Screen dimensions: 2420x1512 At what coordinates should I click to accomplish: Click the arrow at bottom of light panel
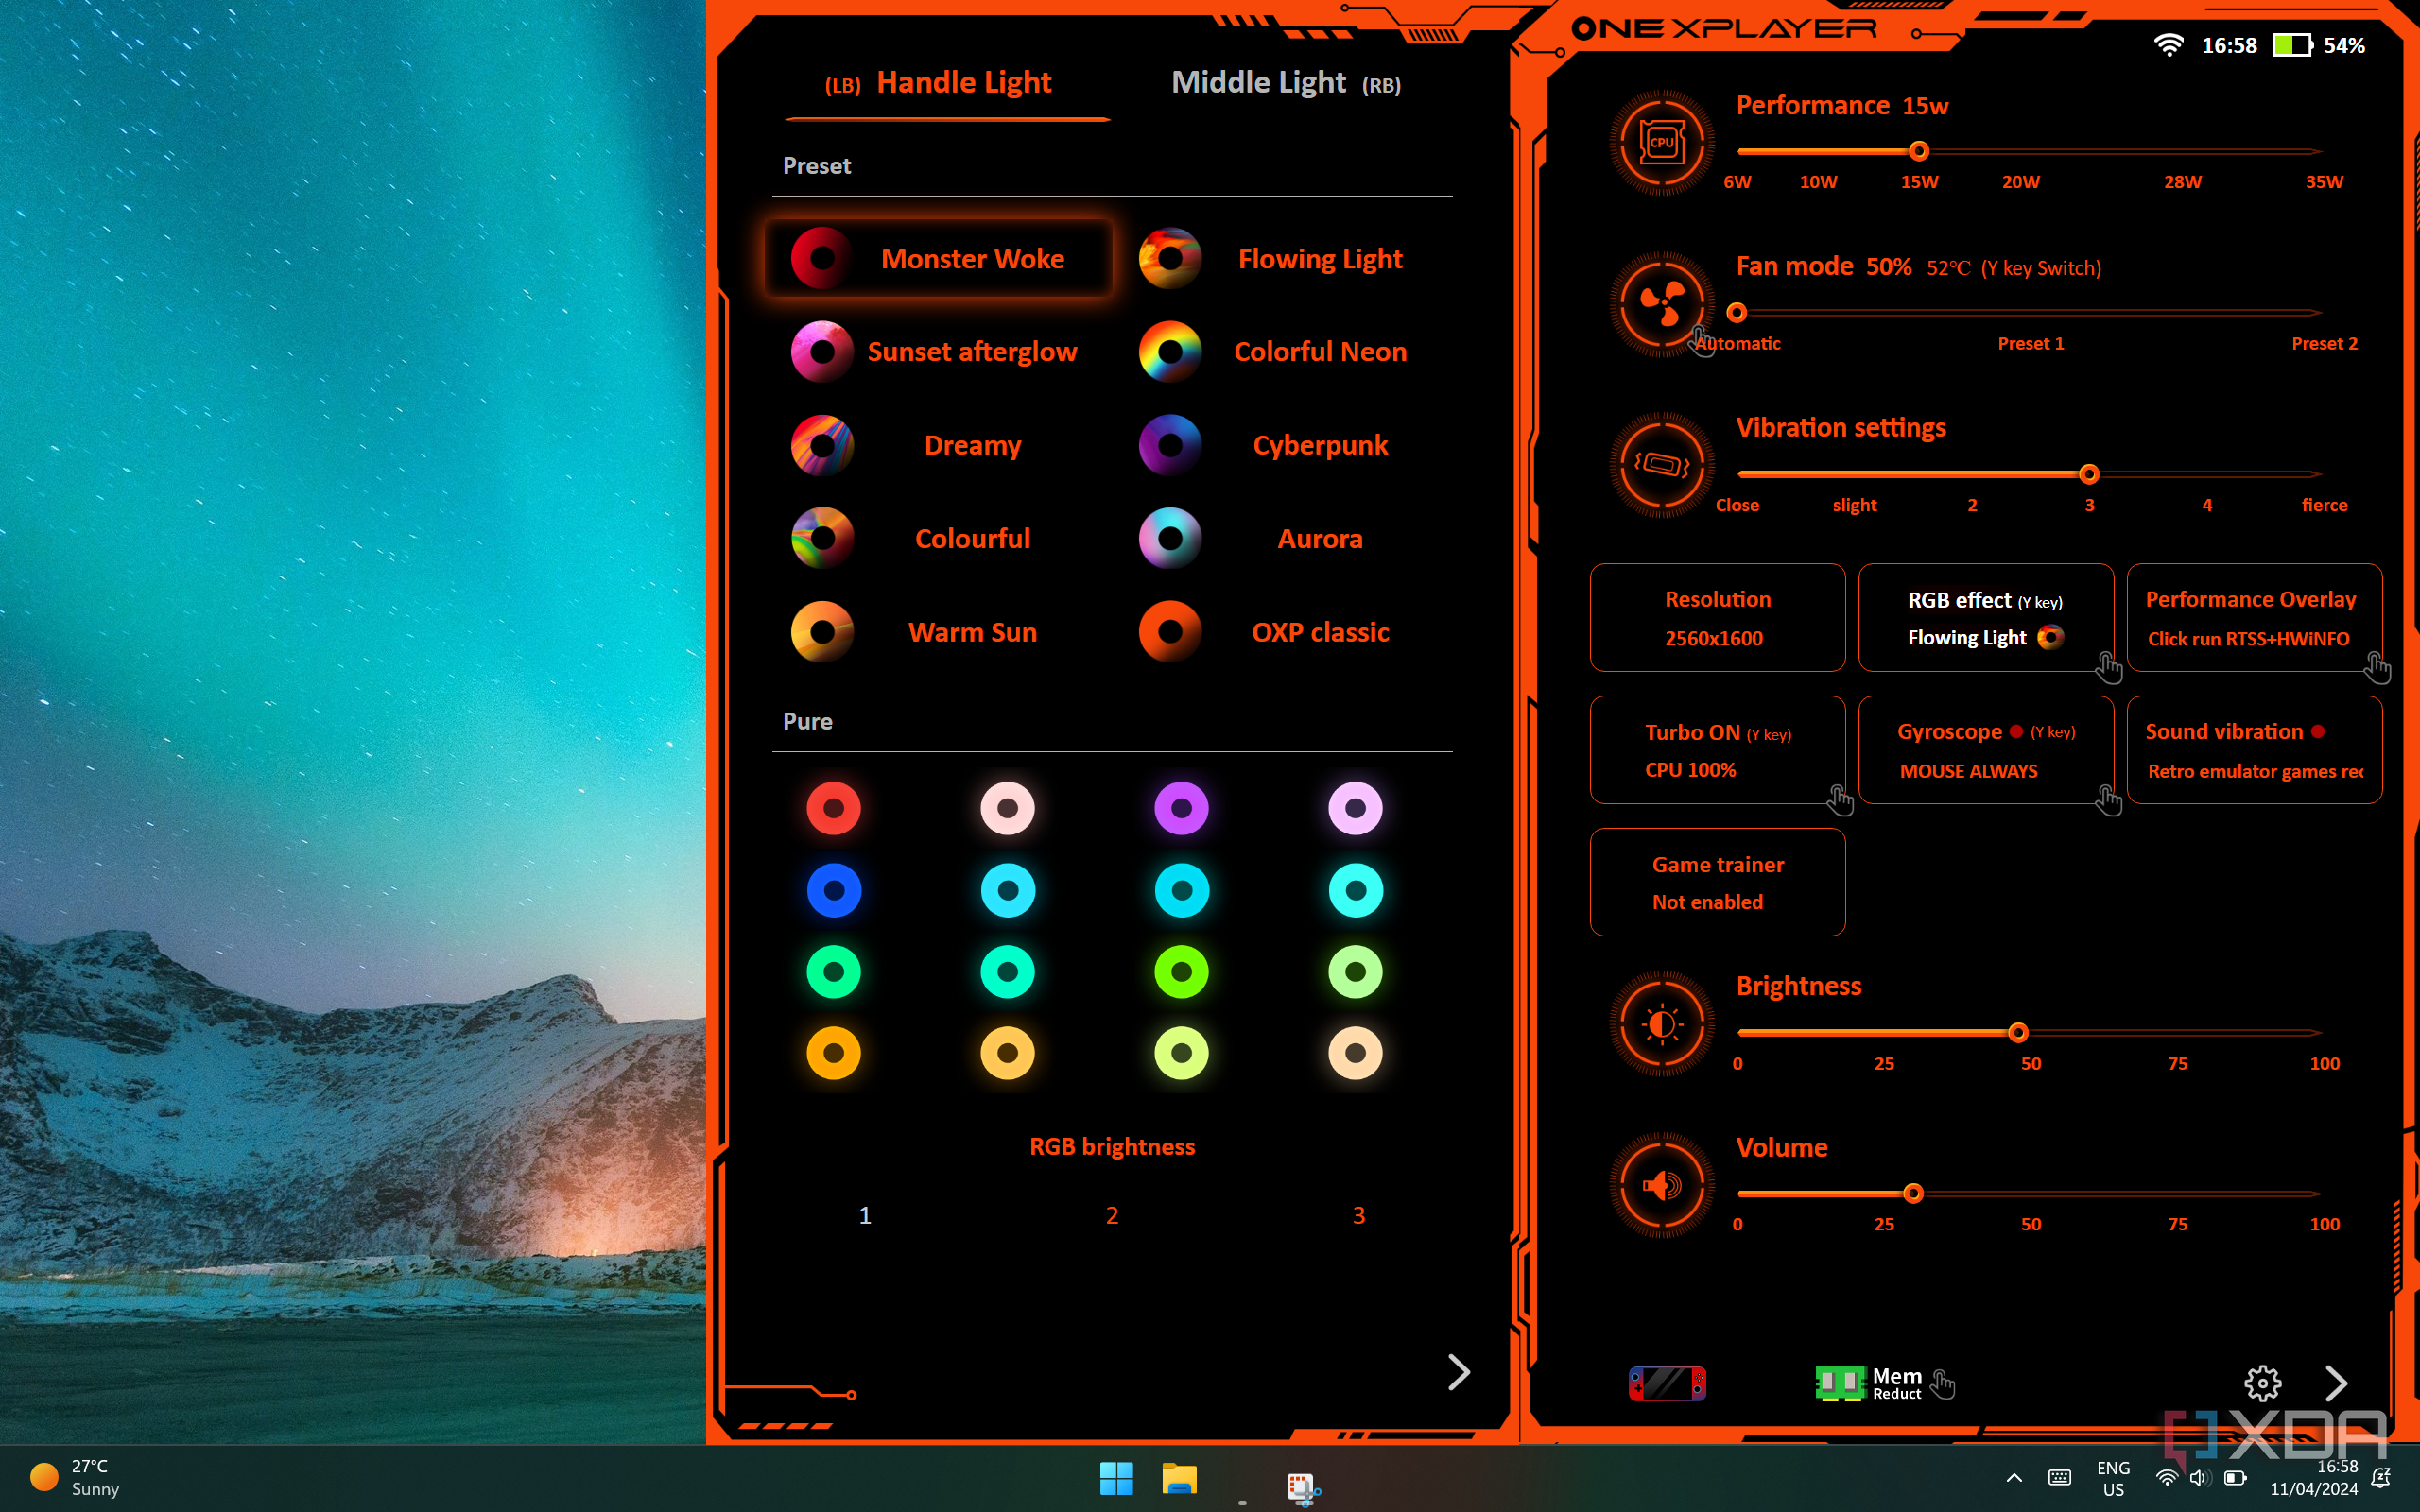coord(1459,1372)
